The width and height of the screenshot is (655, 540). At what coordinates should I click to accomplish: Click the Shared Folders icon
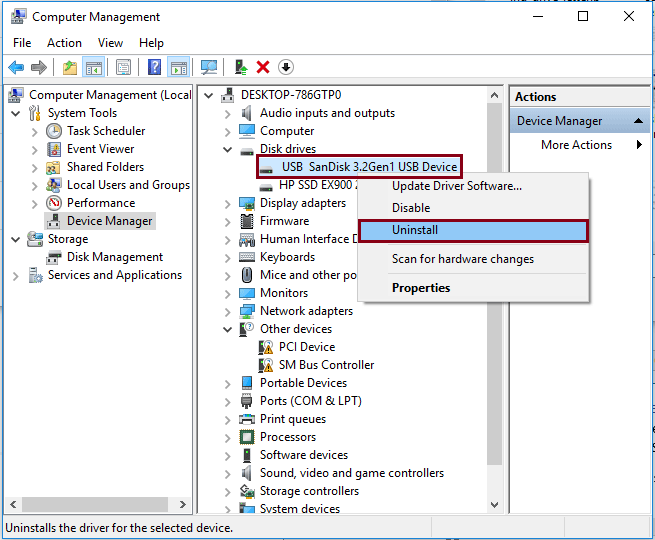(53, 167)
